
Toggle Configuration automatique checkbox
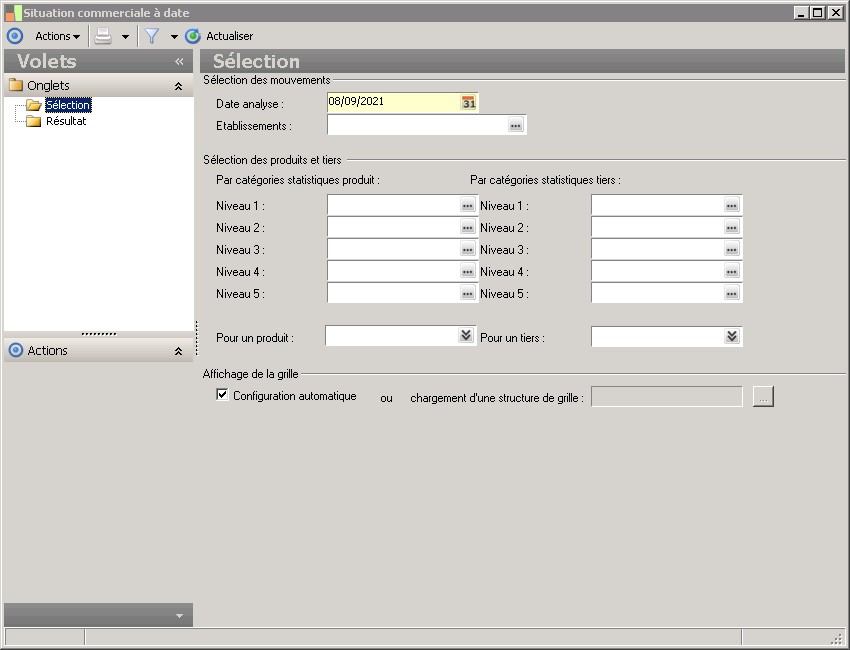click(x=222, y=395)
